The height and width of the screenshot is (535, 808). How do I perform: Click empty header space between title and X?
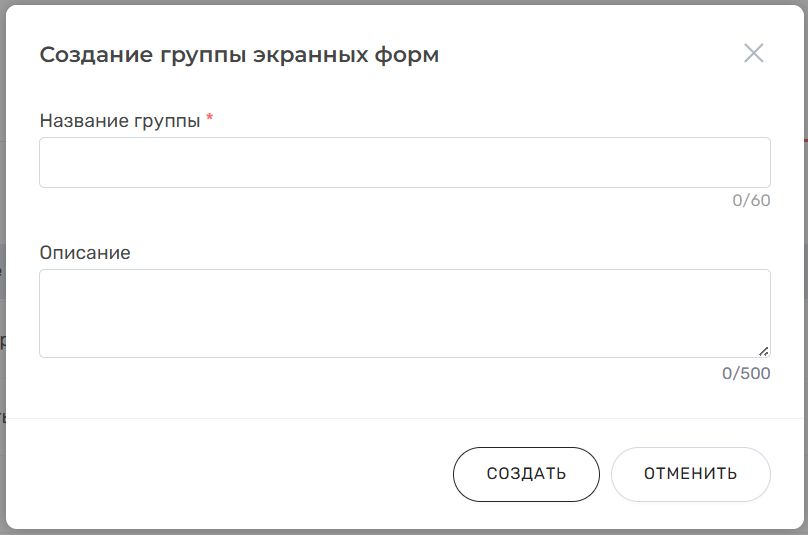pos(590,55)
